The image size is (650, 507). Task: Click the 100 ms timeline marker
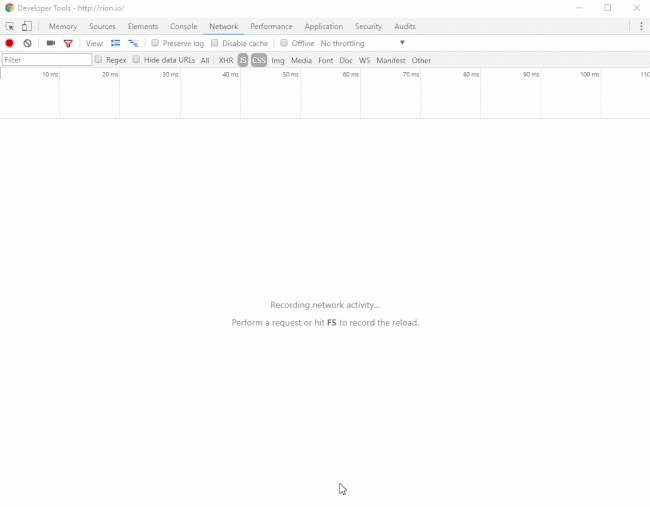589,74
